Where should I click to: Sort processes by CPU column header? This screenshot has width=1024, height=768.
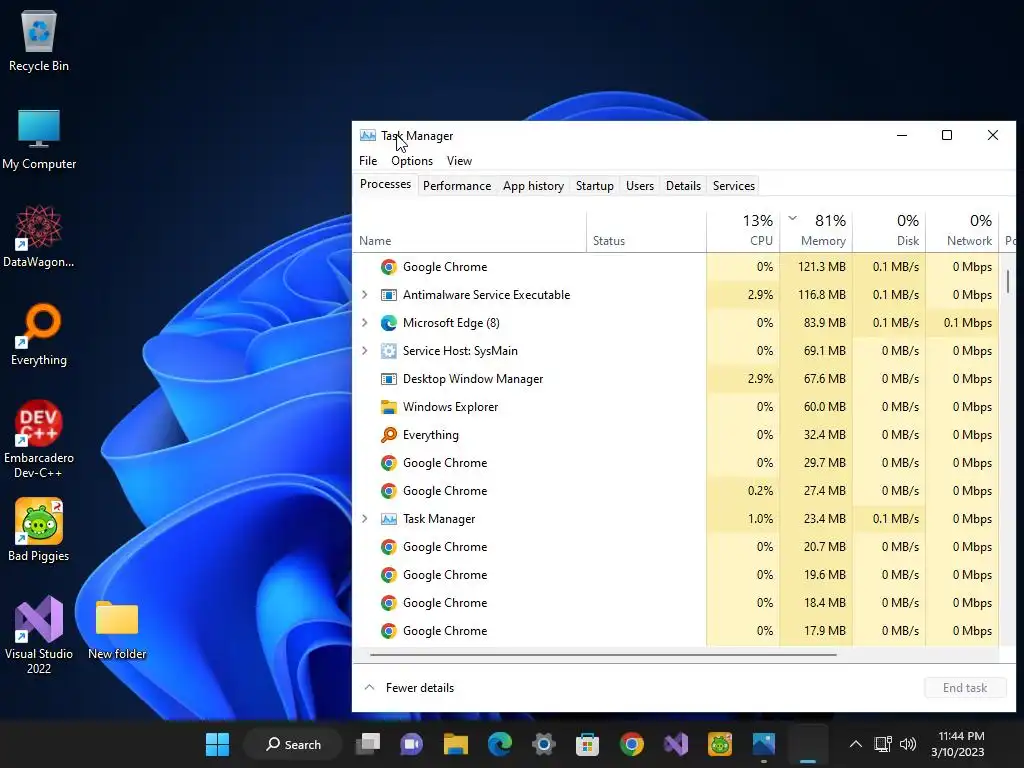point(743,232)
